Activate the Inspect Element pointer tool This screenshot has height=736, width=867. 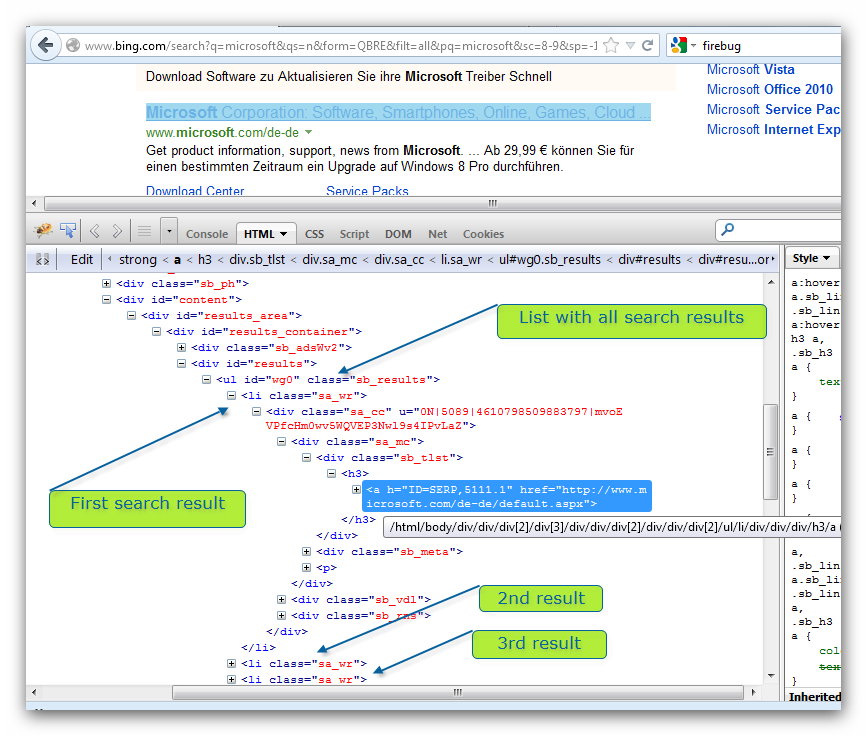tap(68, 229)
